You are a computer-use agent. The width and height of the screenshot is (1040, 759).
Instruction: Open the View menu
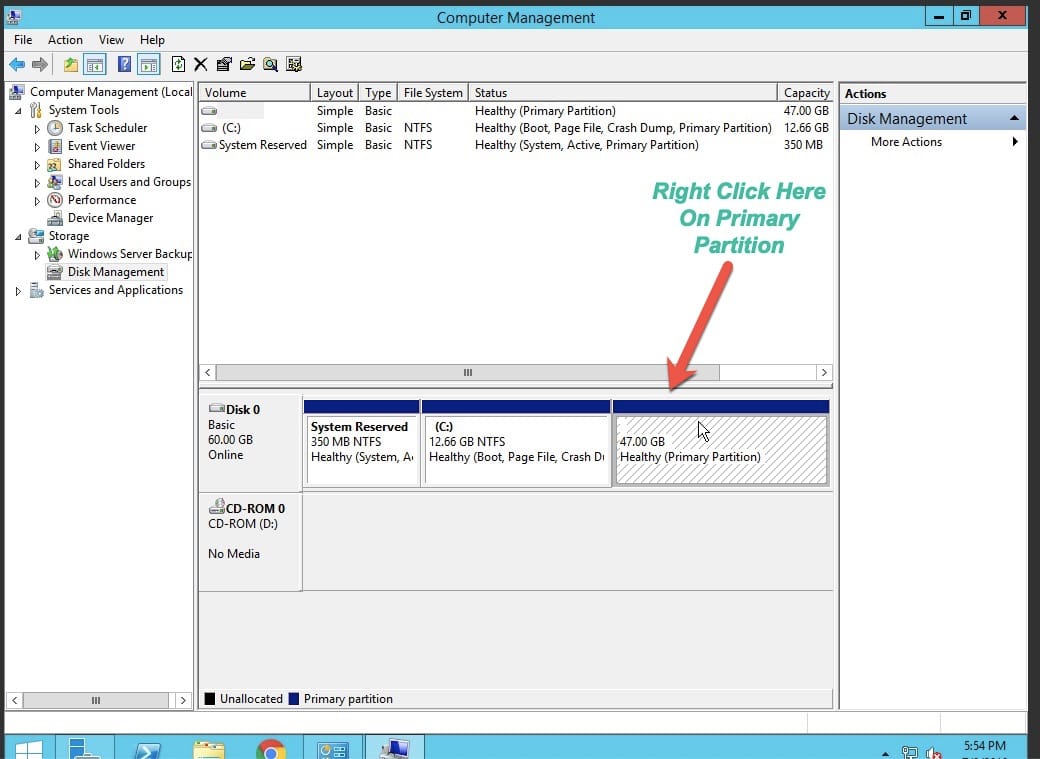pyautogui.click(x=111, y=40)
